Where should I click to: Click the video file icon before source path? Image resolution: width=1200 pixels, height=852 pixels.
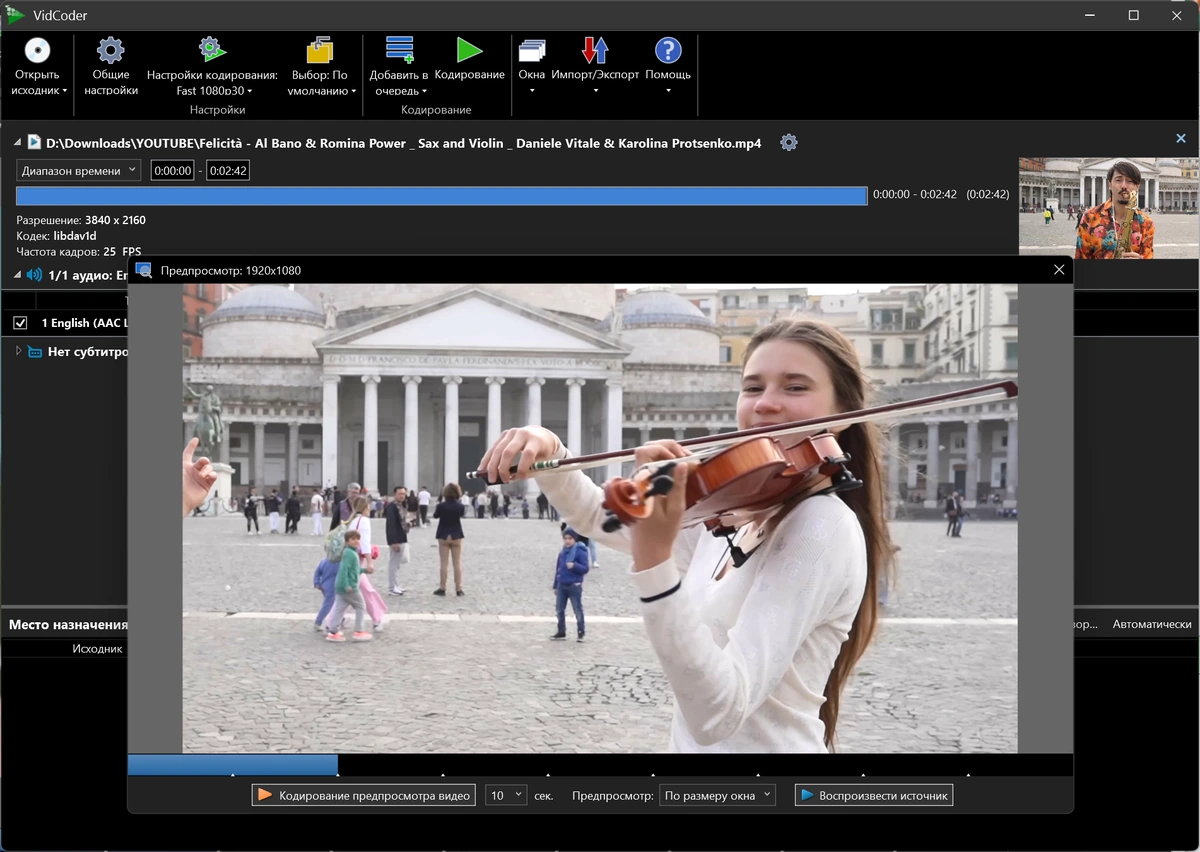pos(34,142)
